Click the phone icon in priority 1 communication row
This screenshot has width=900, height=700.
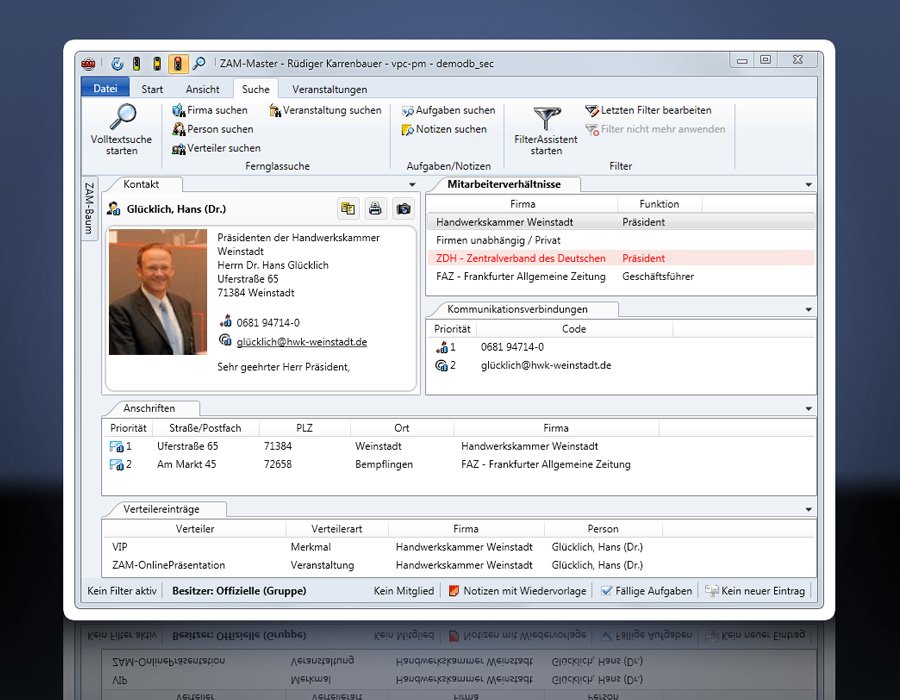(442, 347)
